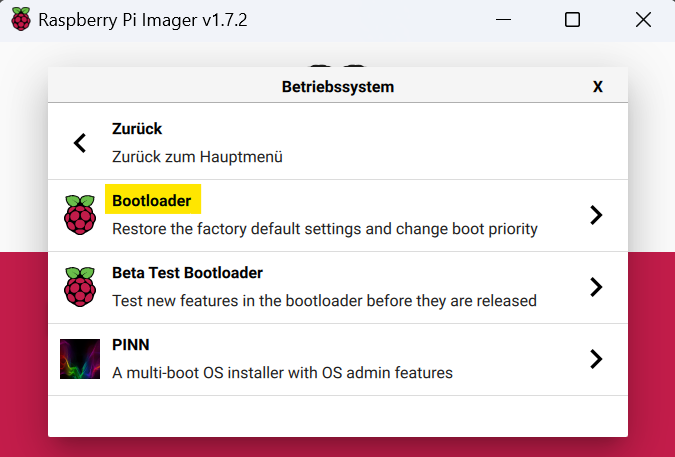This screenshot has height=457, width=675.
Task: Click 'Test new features in the bootloader' text
Action: pyautogui.click(x=324, y=301)
